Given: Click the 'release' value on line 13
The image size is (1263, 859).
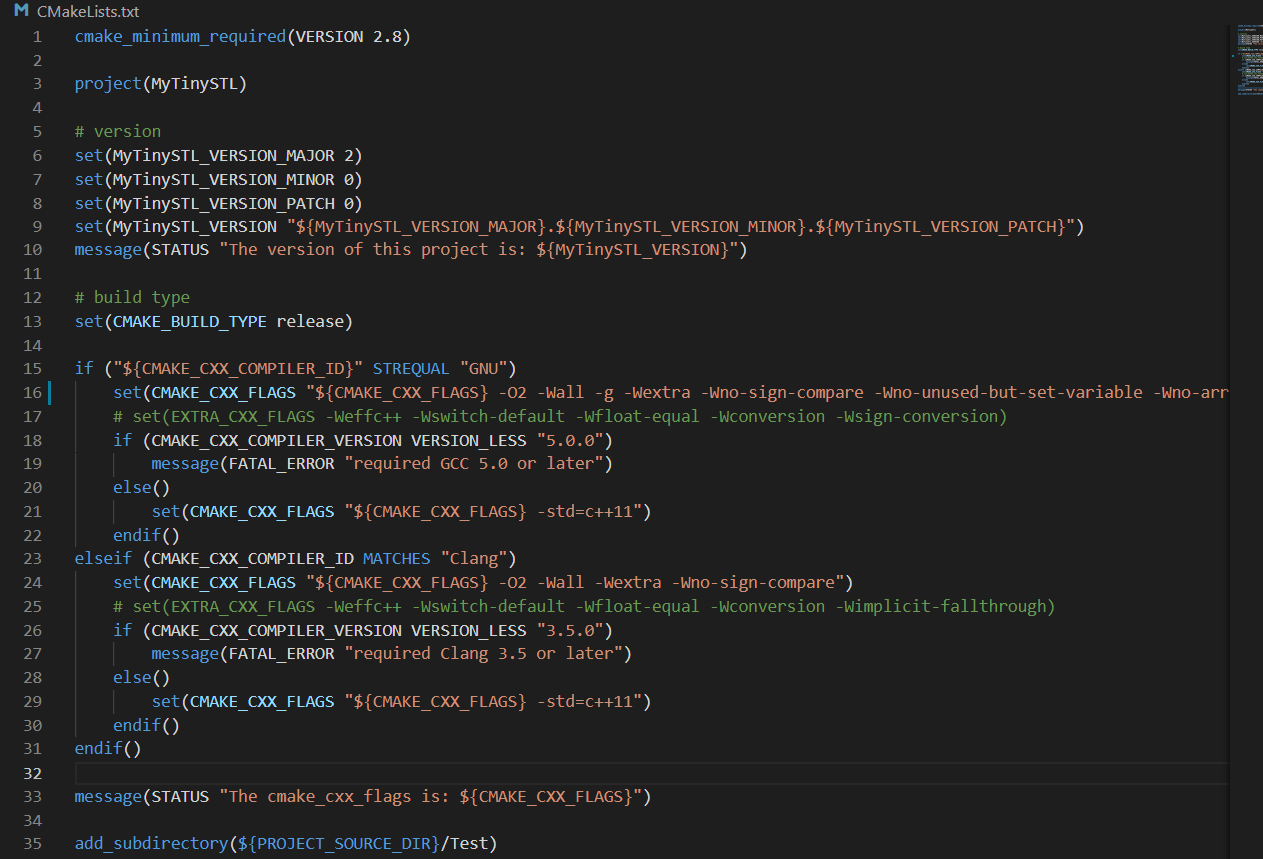Looking at the screenshot, I should point(310,321).
